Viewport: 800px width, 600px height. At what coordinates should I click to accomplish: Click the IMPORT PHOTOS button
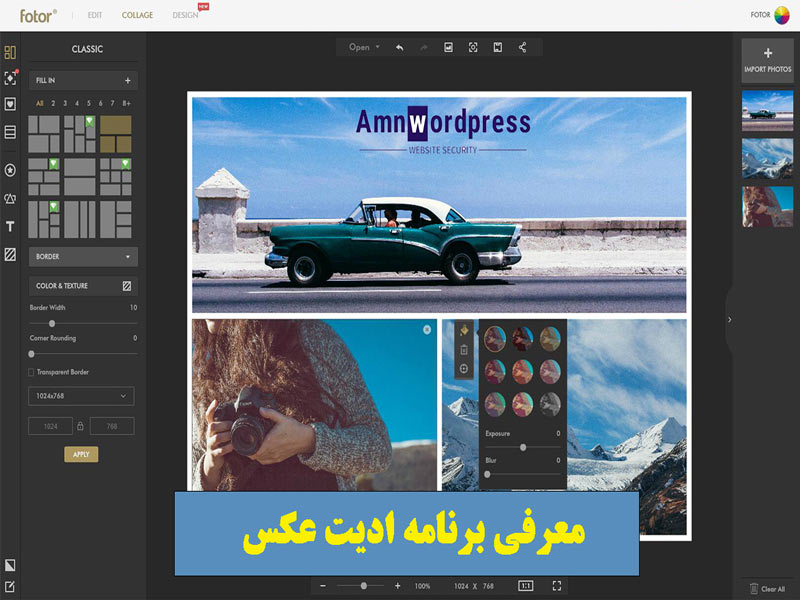(768, 61)
